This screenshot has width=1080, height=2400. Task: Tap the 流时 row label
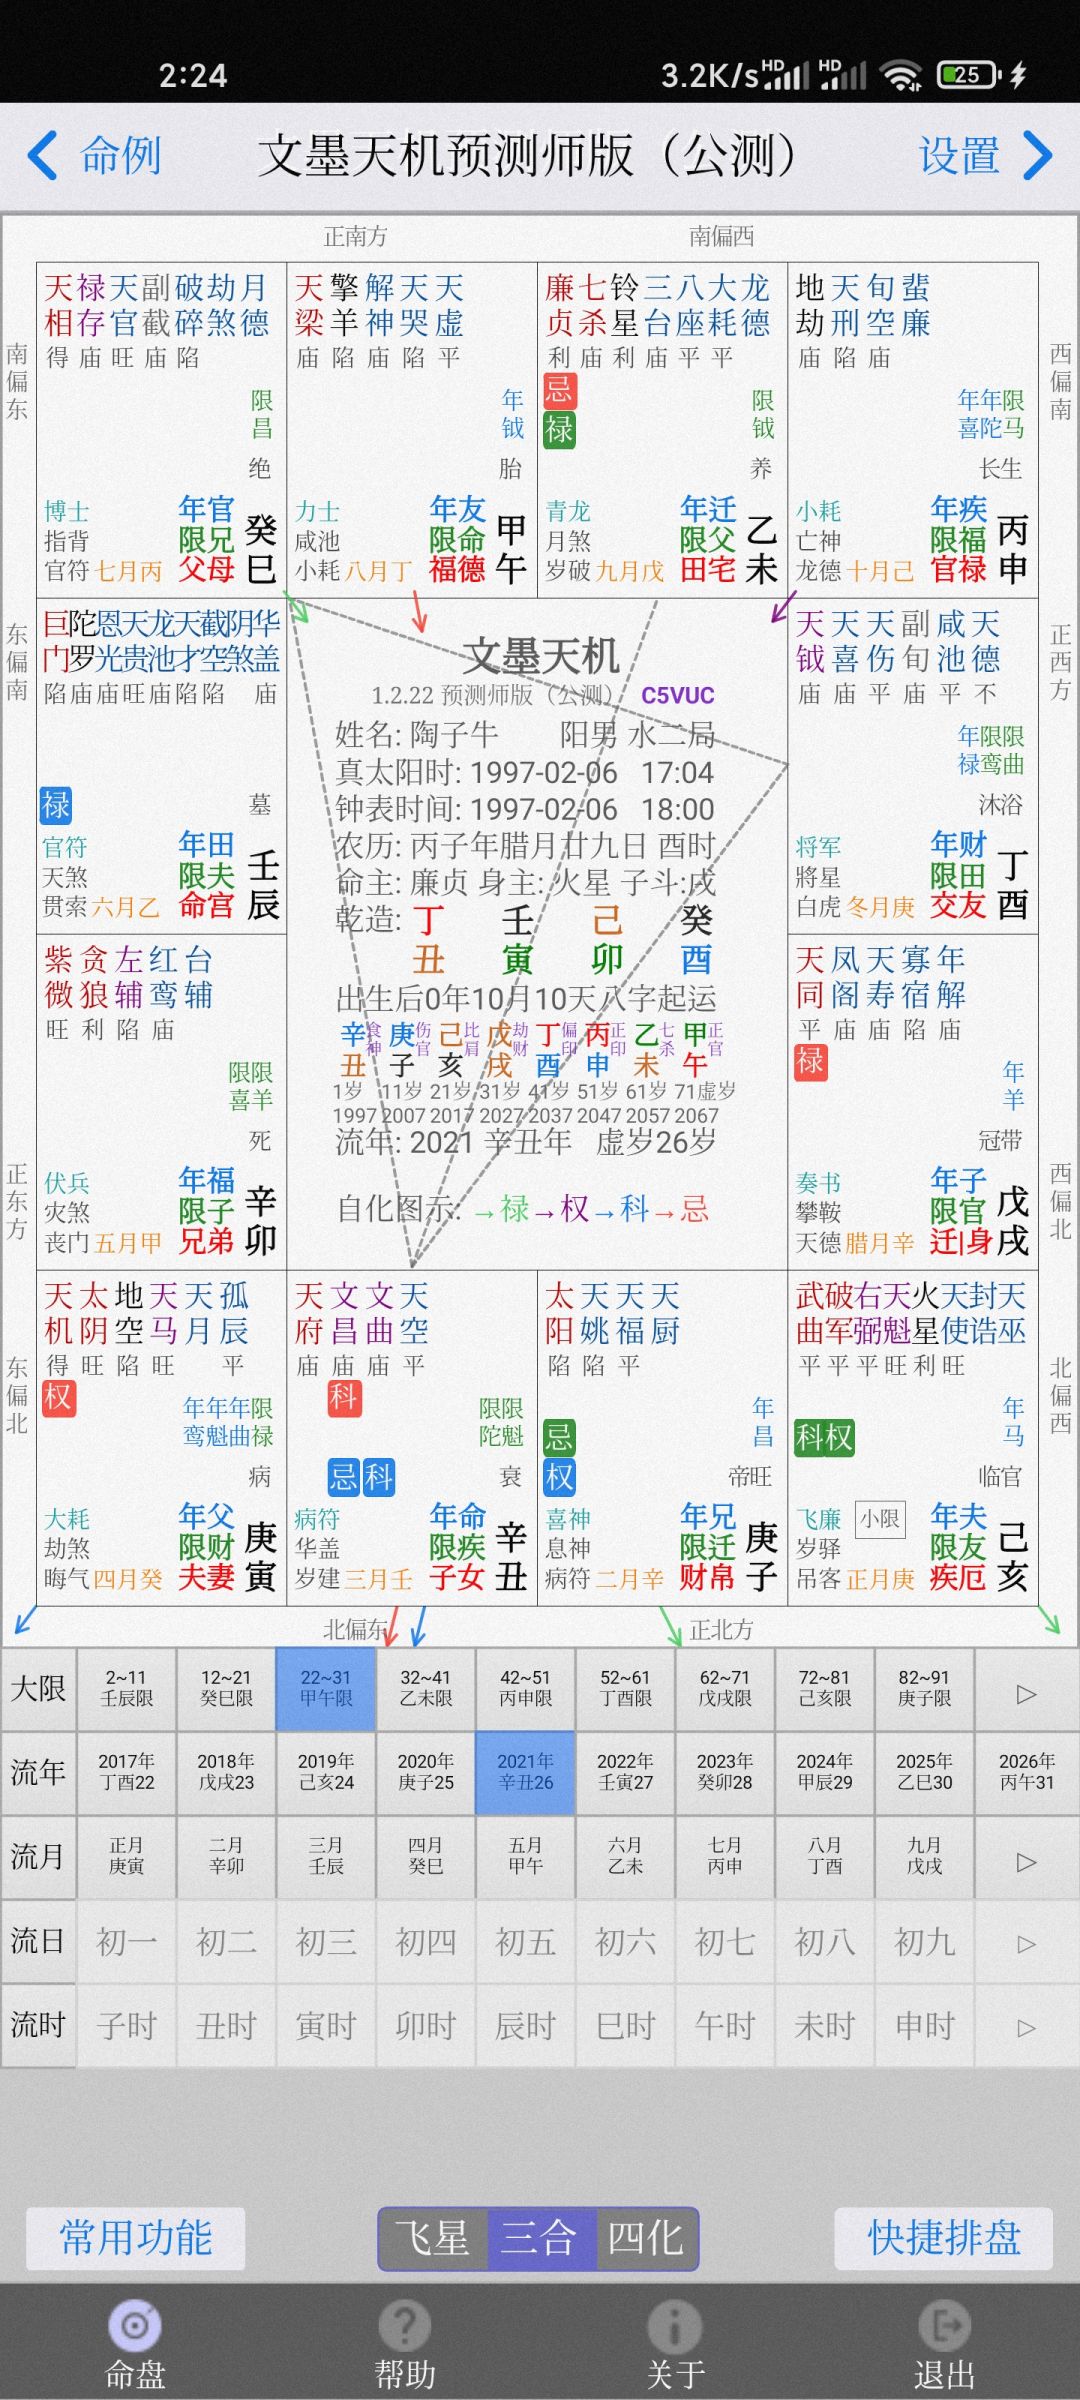38,2025
